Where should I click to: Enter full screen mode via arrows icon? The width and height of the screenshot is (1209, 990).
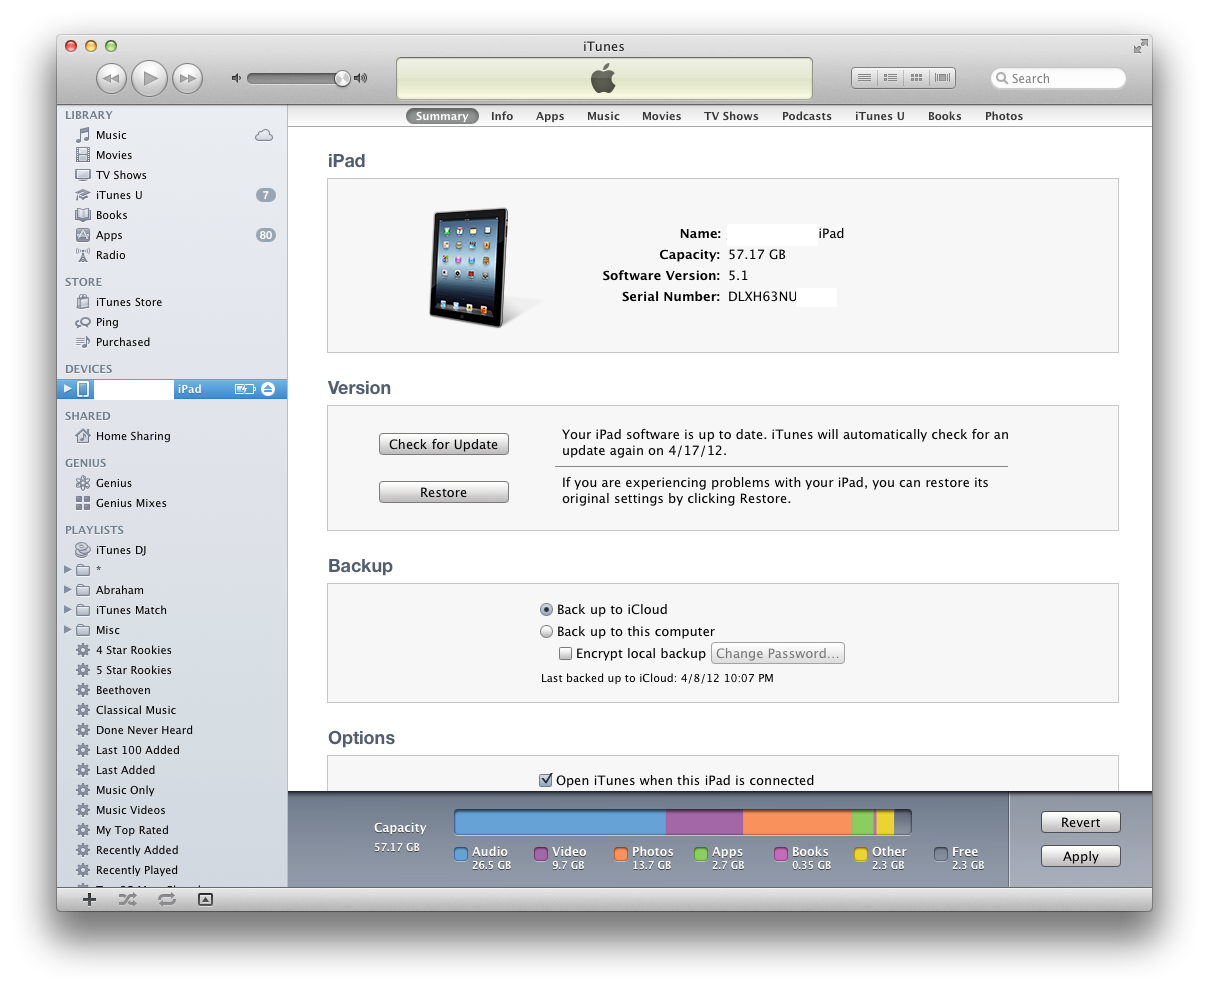[1140, 46]
